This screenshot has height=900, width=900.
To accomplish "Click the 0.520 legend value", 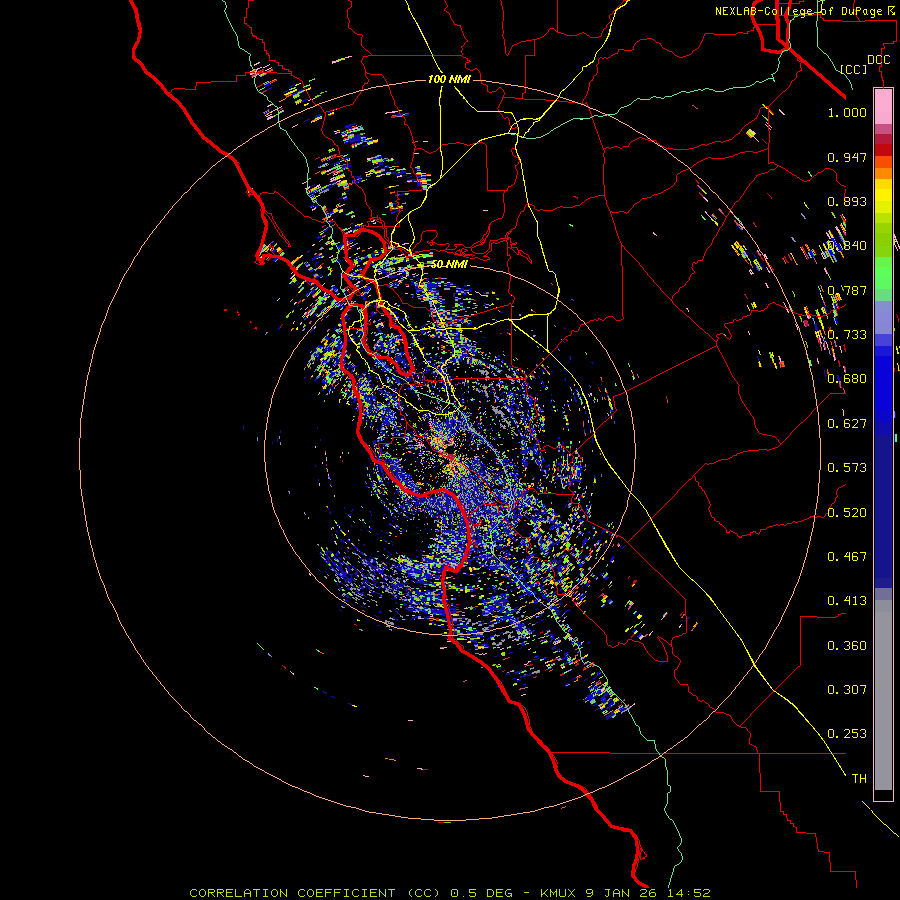I will pyautogui.click(x=847, y=513).
